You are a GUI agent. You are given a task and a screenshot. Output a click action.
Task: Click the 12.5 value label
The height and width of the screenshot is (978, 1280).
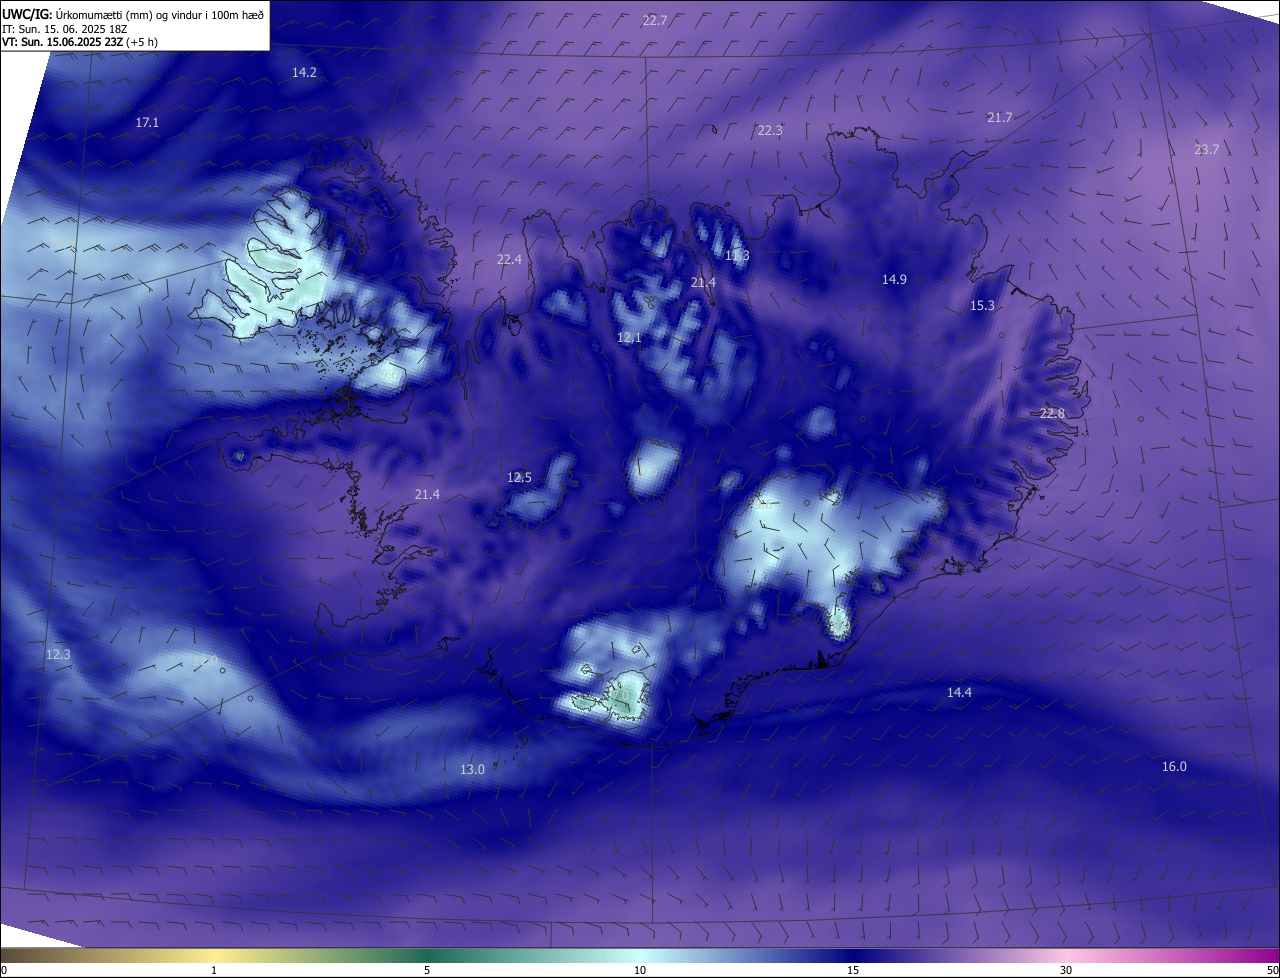519,477
